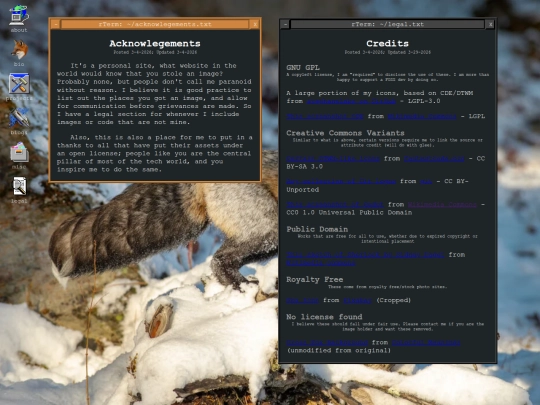Open window menu of acknowlegements.txt window
Screen dimensions: 540x405
point(56,24)
